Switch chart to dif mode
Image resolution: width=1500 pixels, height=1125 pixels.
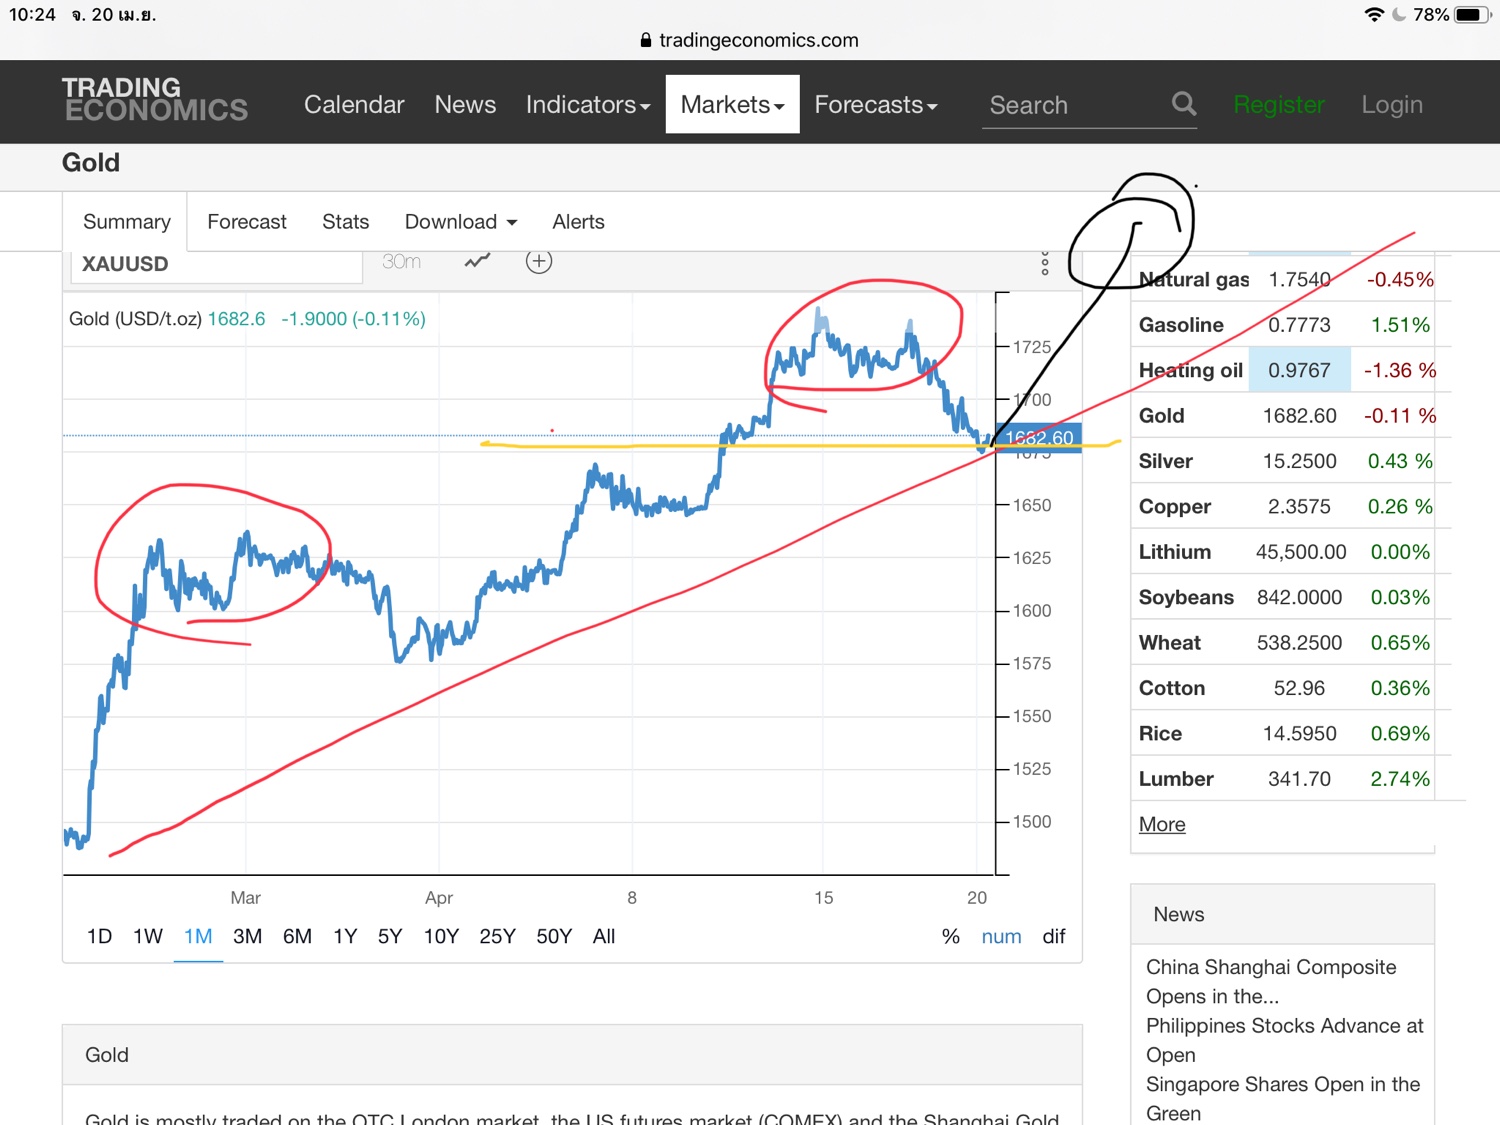click(x=1054, y=937)
